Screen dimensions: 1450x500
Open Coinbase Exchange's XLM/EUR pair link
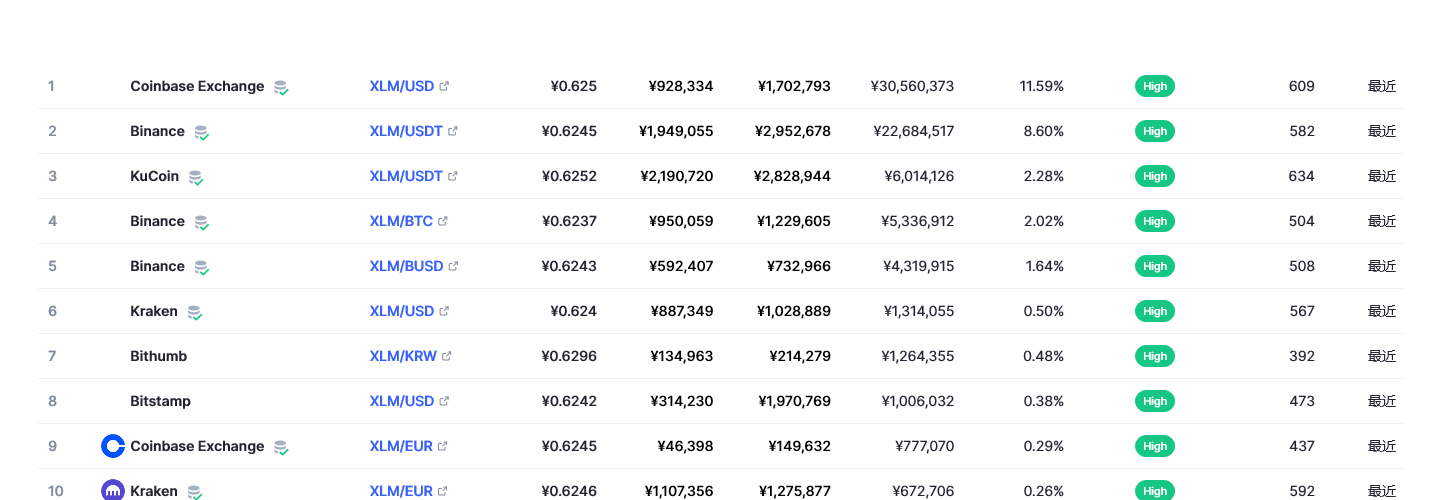tap(401, 446)
